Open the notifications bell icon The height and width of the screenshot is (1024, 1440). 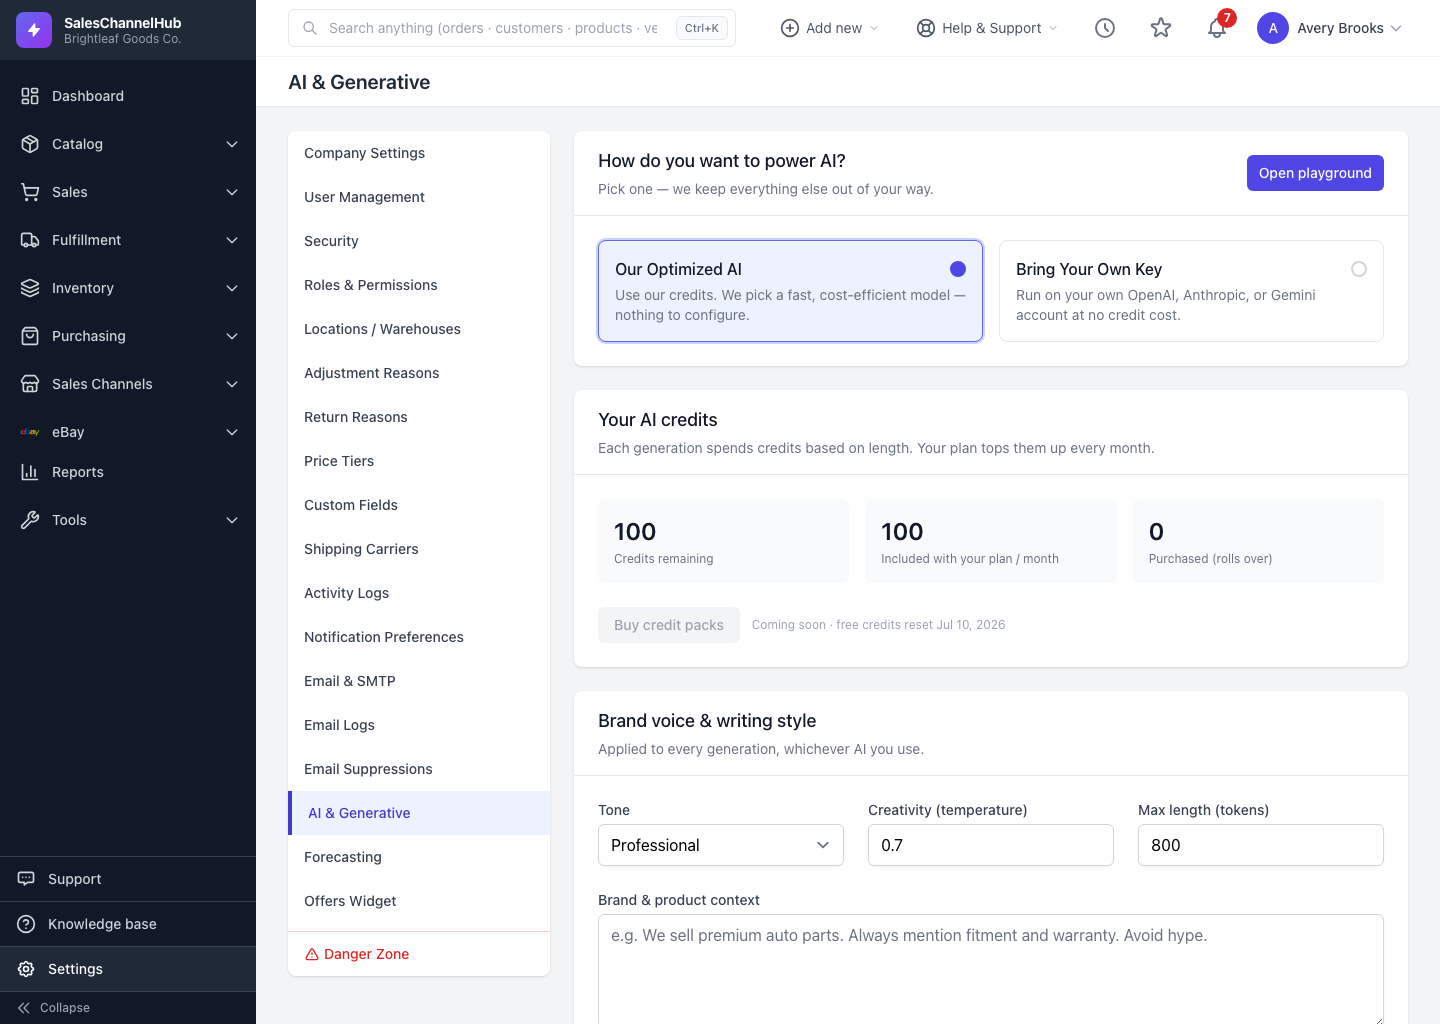pos(1217,28)
